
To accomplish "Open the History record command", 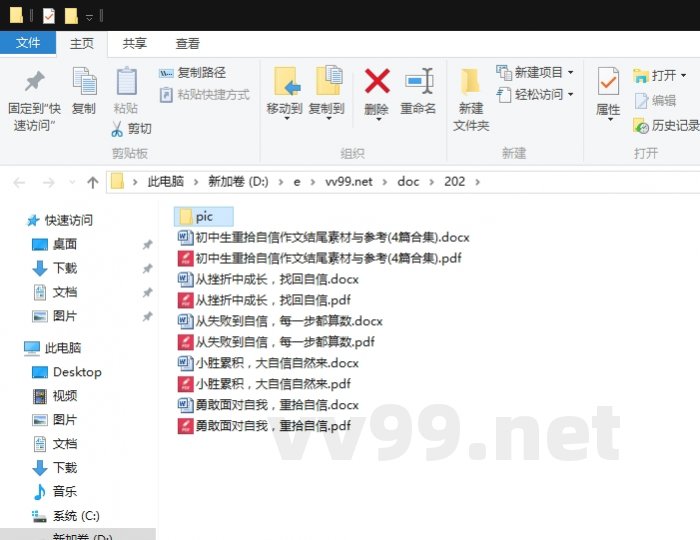I will coord(665,126).
